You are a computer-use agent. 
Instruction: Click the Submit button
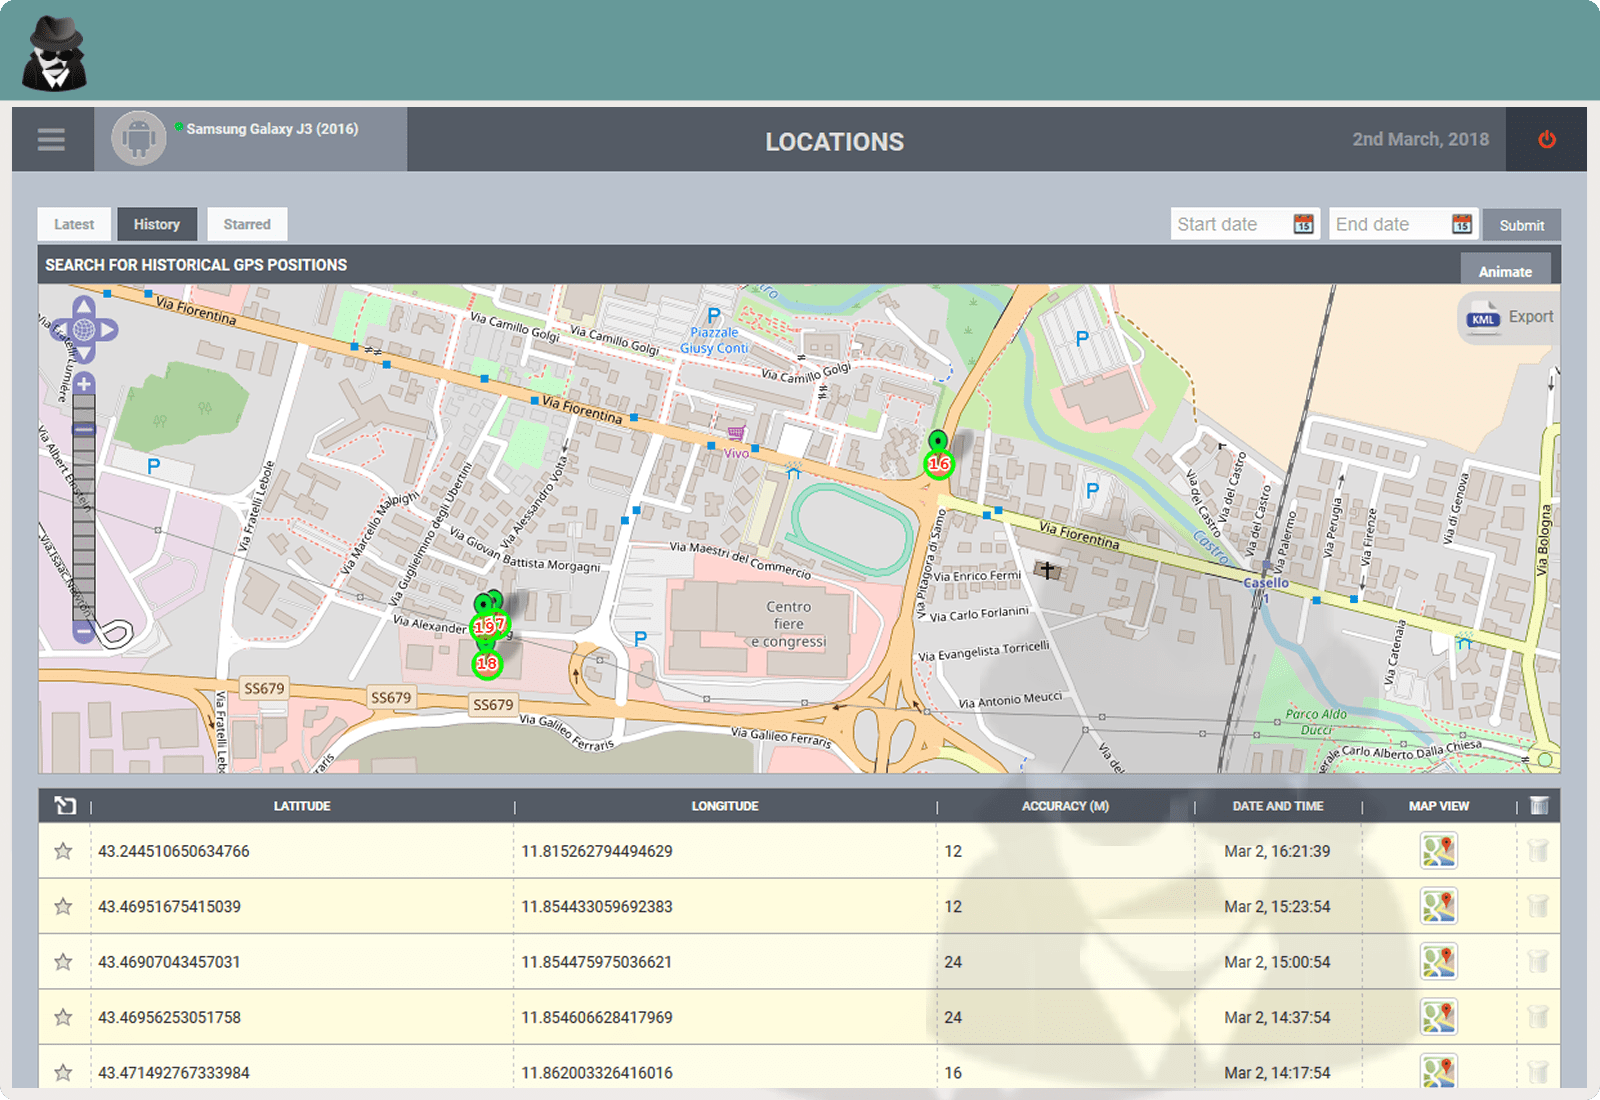(1521, 224)
